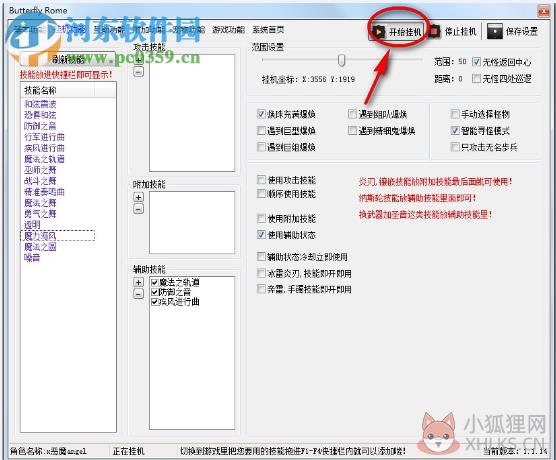Image resolution: width=556 pixels, height=460 pixels.
Task: Click inside the 附加技能 list box
Action: point(192,222)
